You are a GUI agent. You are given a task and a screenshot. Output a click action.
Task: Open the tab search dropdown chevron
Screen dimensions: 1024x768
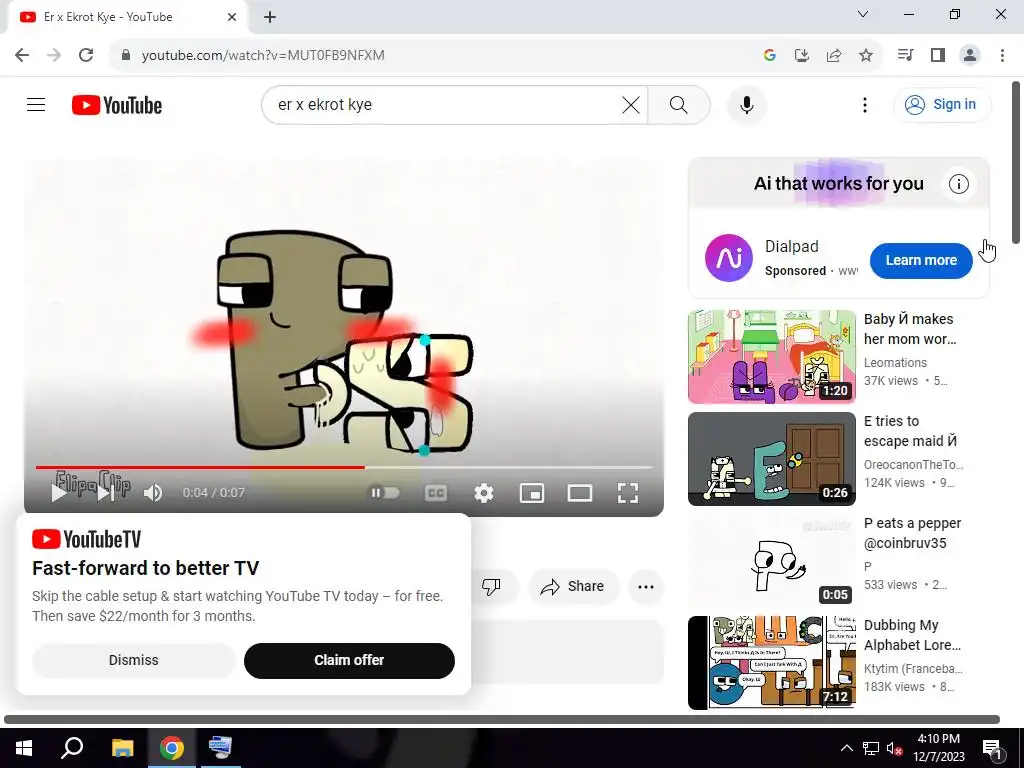click(863, 14)
